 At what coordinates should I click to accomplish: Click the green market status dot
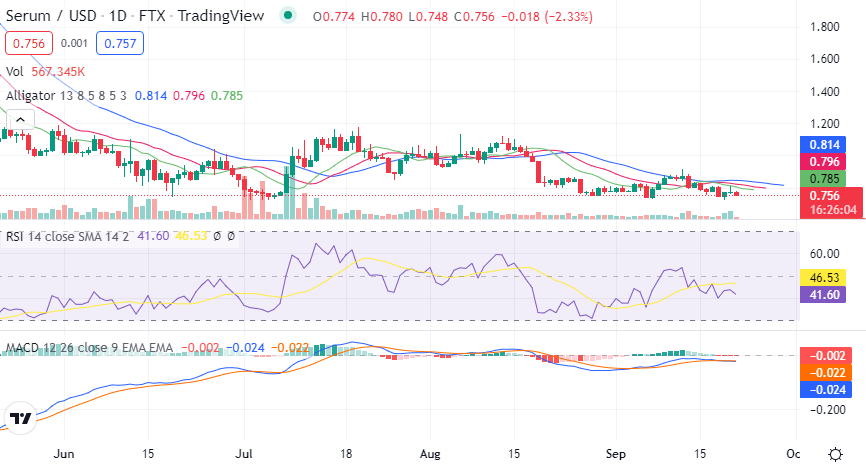coord(287,15)
